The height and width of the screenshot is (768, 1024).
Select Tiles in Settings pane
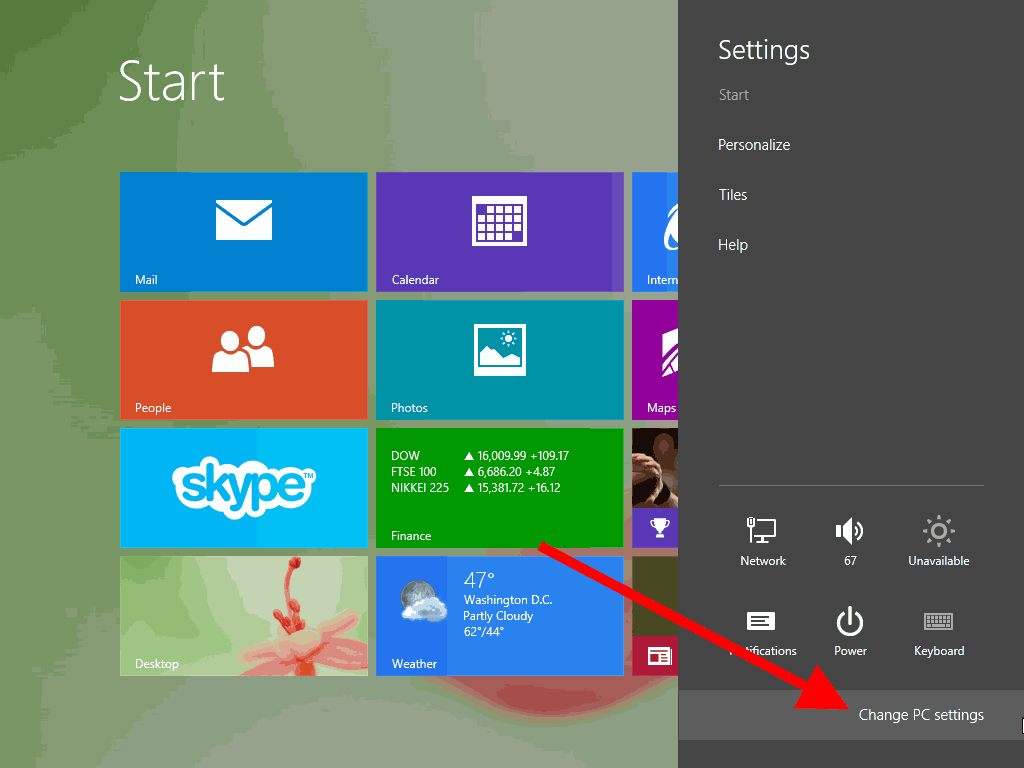click(733, 195)
